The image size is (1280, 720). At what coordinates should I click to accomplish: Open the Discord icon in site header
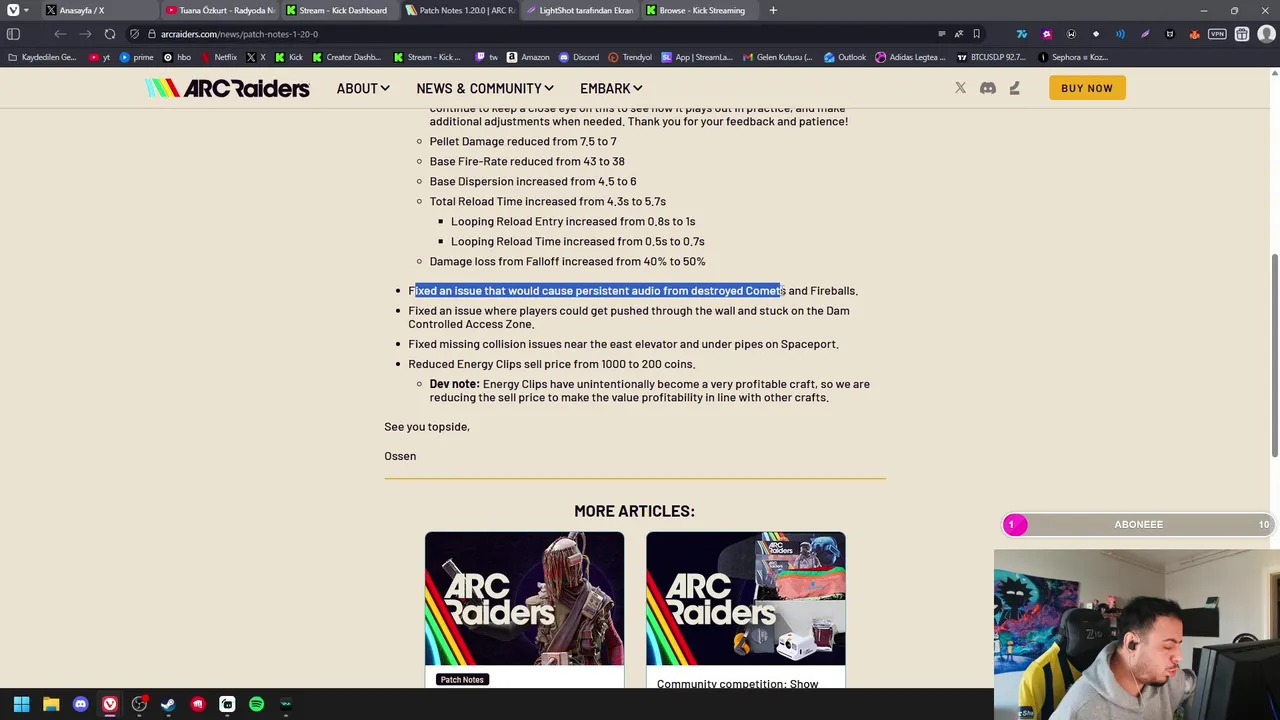click(988, 88)
